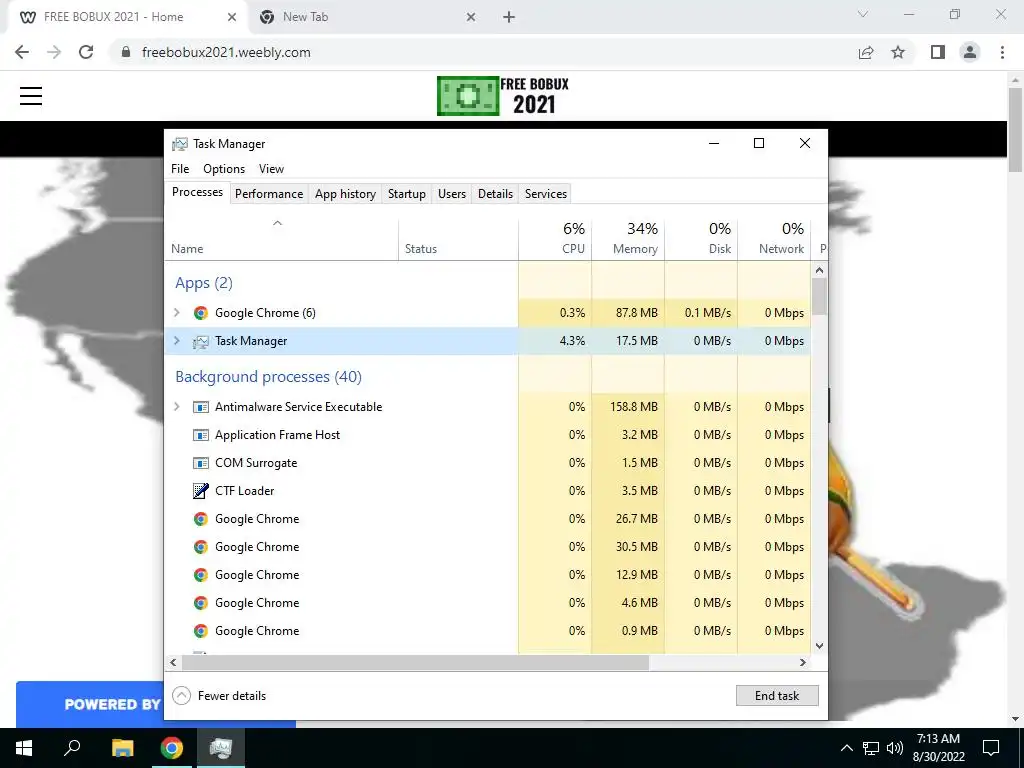Sort processes by the Name column
Viewport: 1024px width, 768px height.
pos(281,240)
